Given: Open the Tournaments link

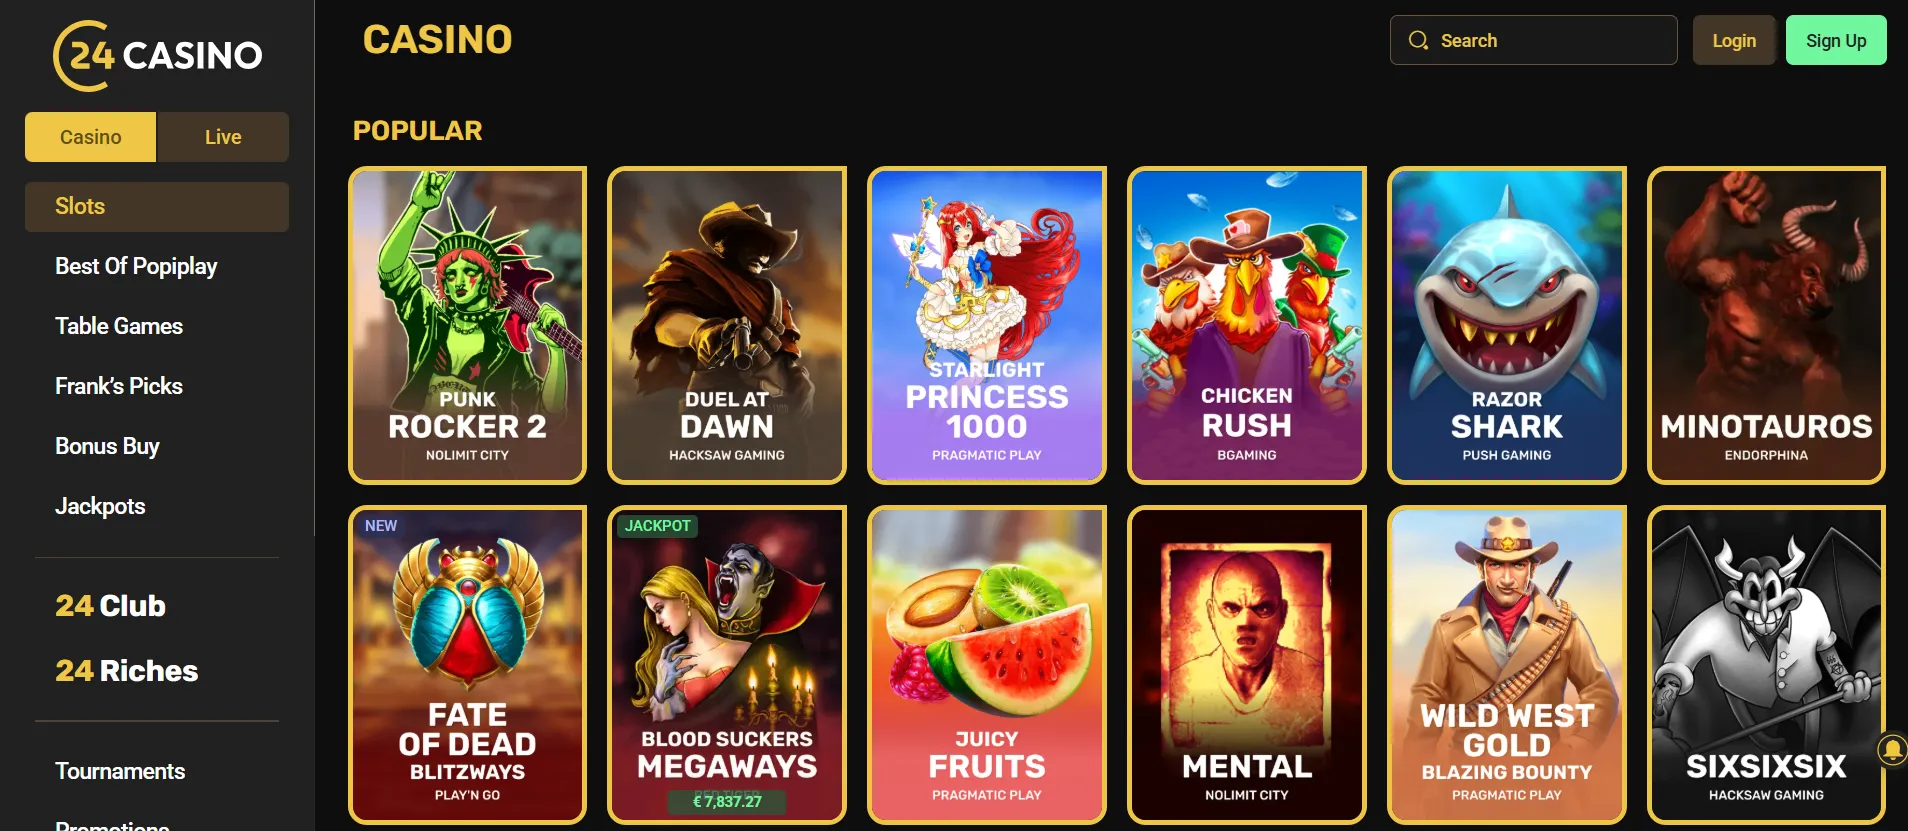Looking at the screenshot, I should click(x=120, y=771).
